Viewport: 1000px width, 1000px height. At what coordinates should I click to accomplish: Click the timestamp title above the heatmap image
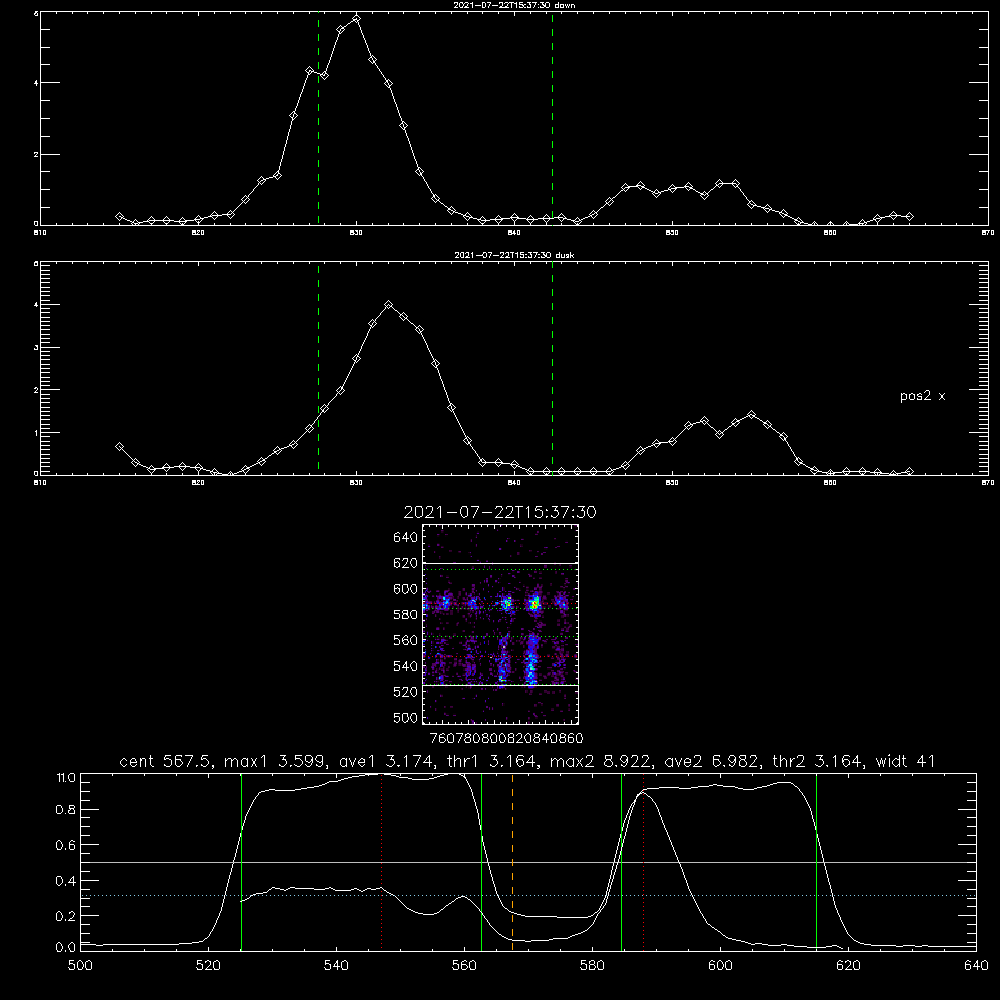point(500,512)
